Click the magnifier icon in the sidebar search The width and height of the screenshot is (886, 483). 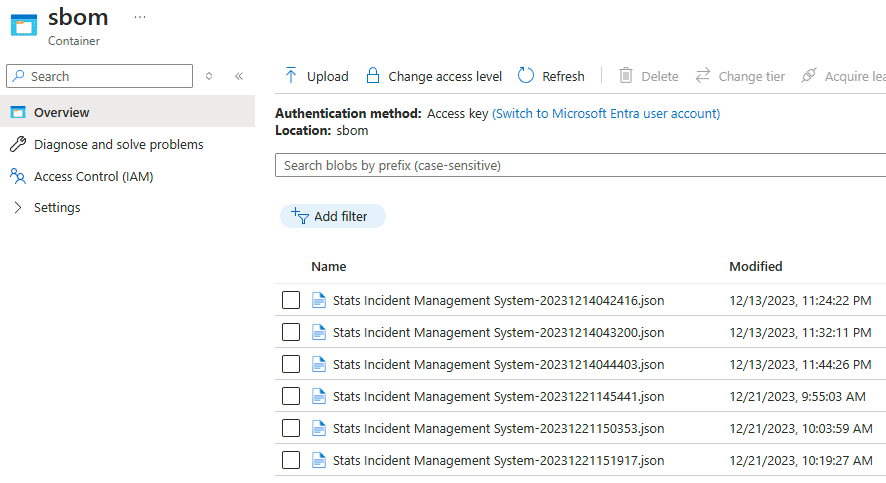coord(19,76)
